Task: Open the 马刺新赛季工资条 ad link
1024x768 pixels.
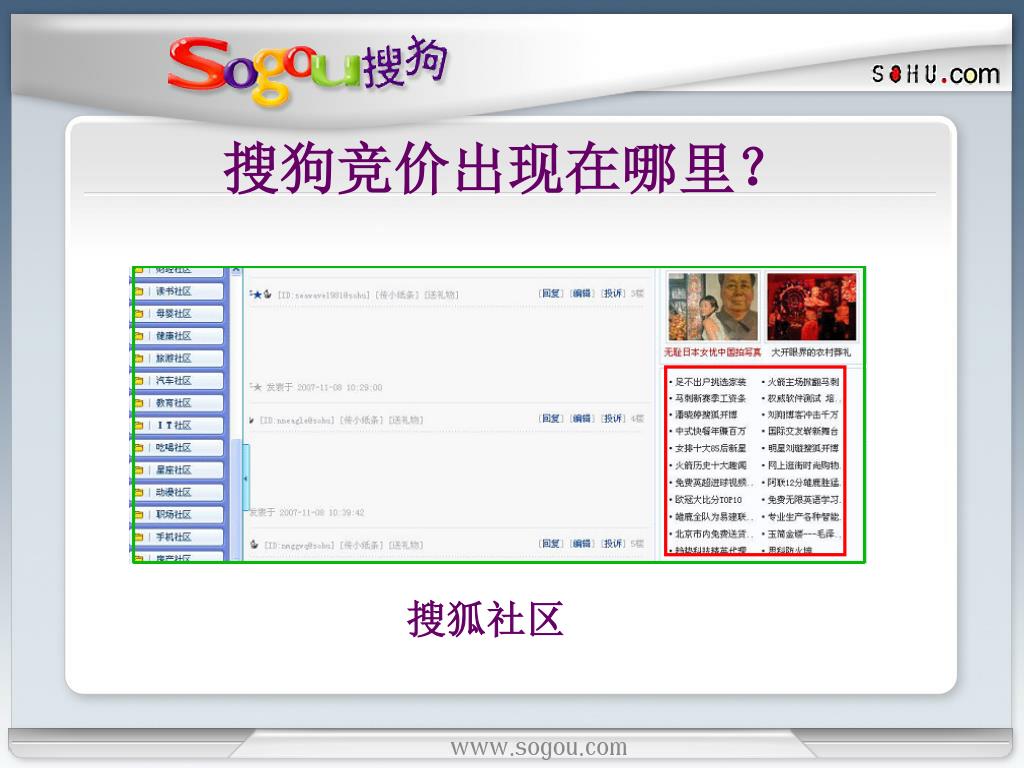Action: pyautogui.click(x=711, y=398)
